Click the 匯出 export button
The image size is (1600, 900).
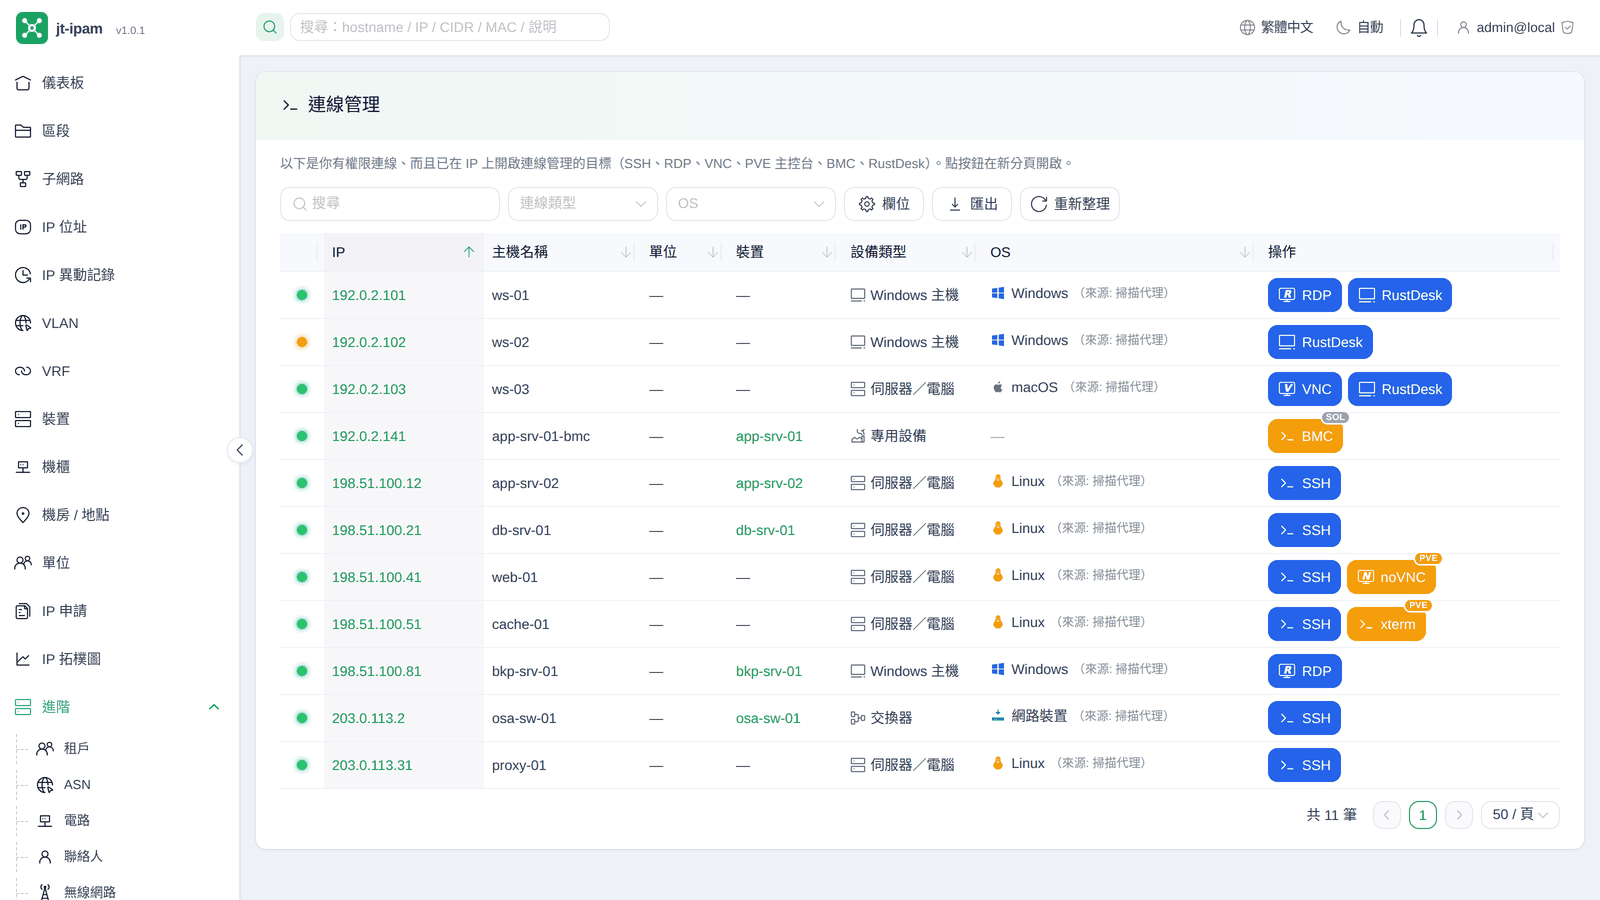[x=972, y=204]
